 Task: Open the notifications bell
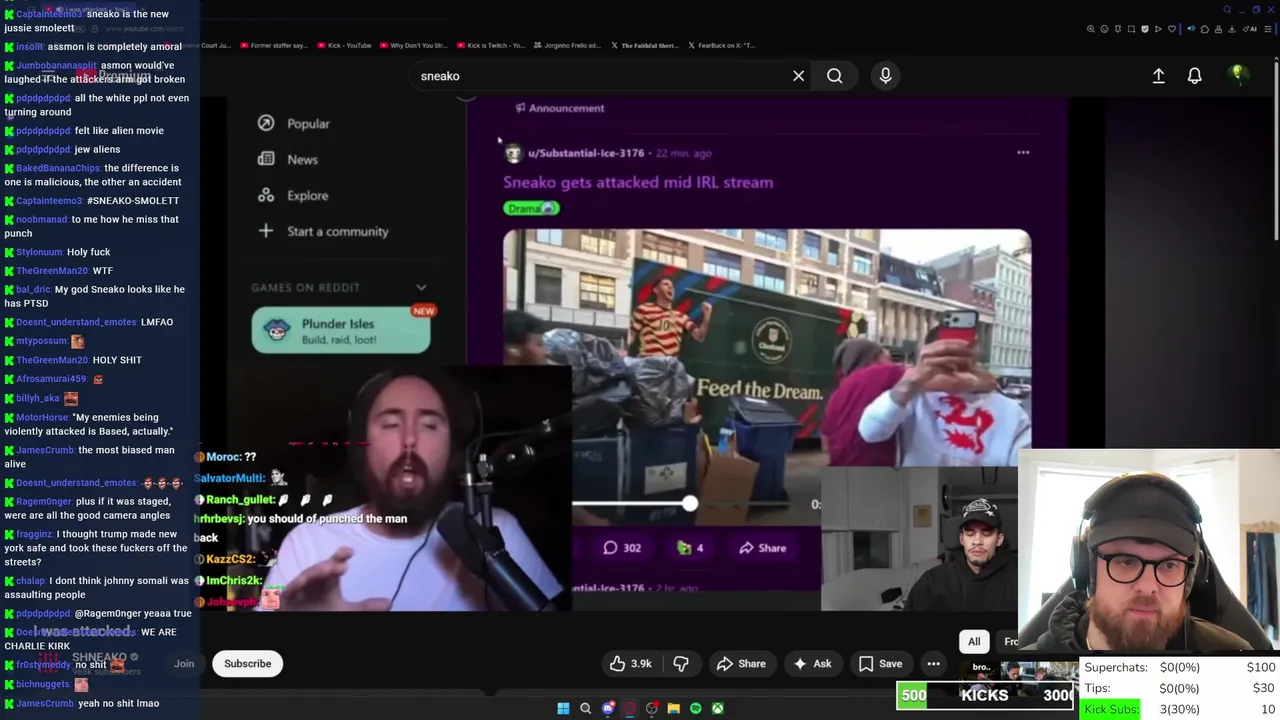click(1194, 76)
